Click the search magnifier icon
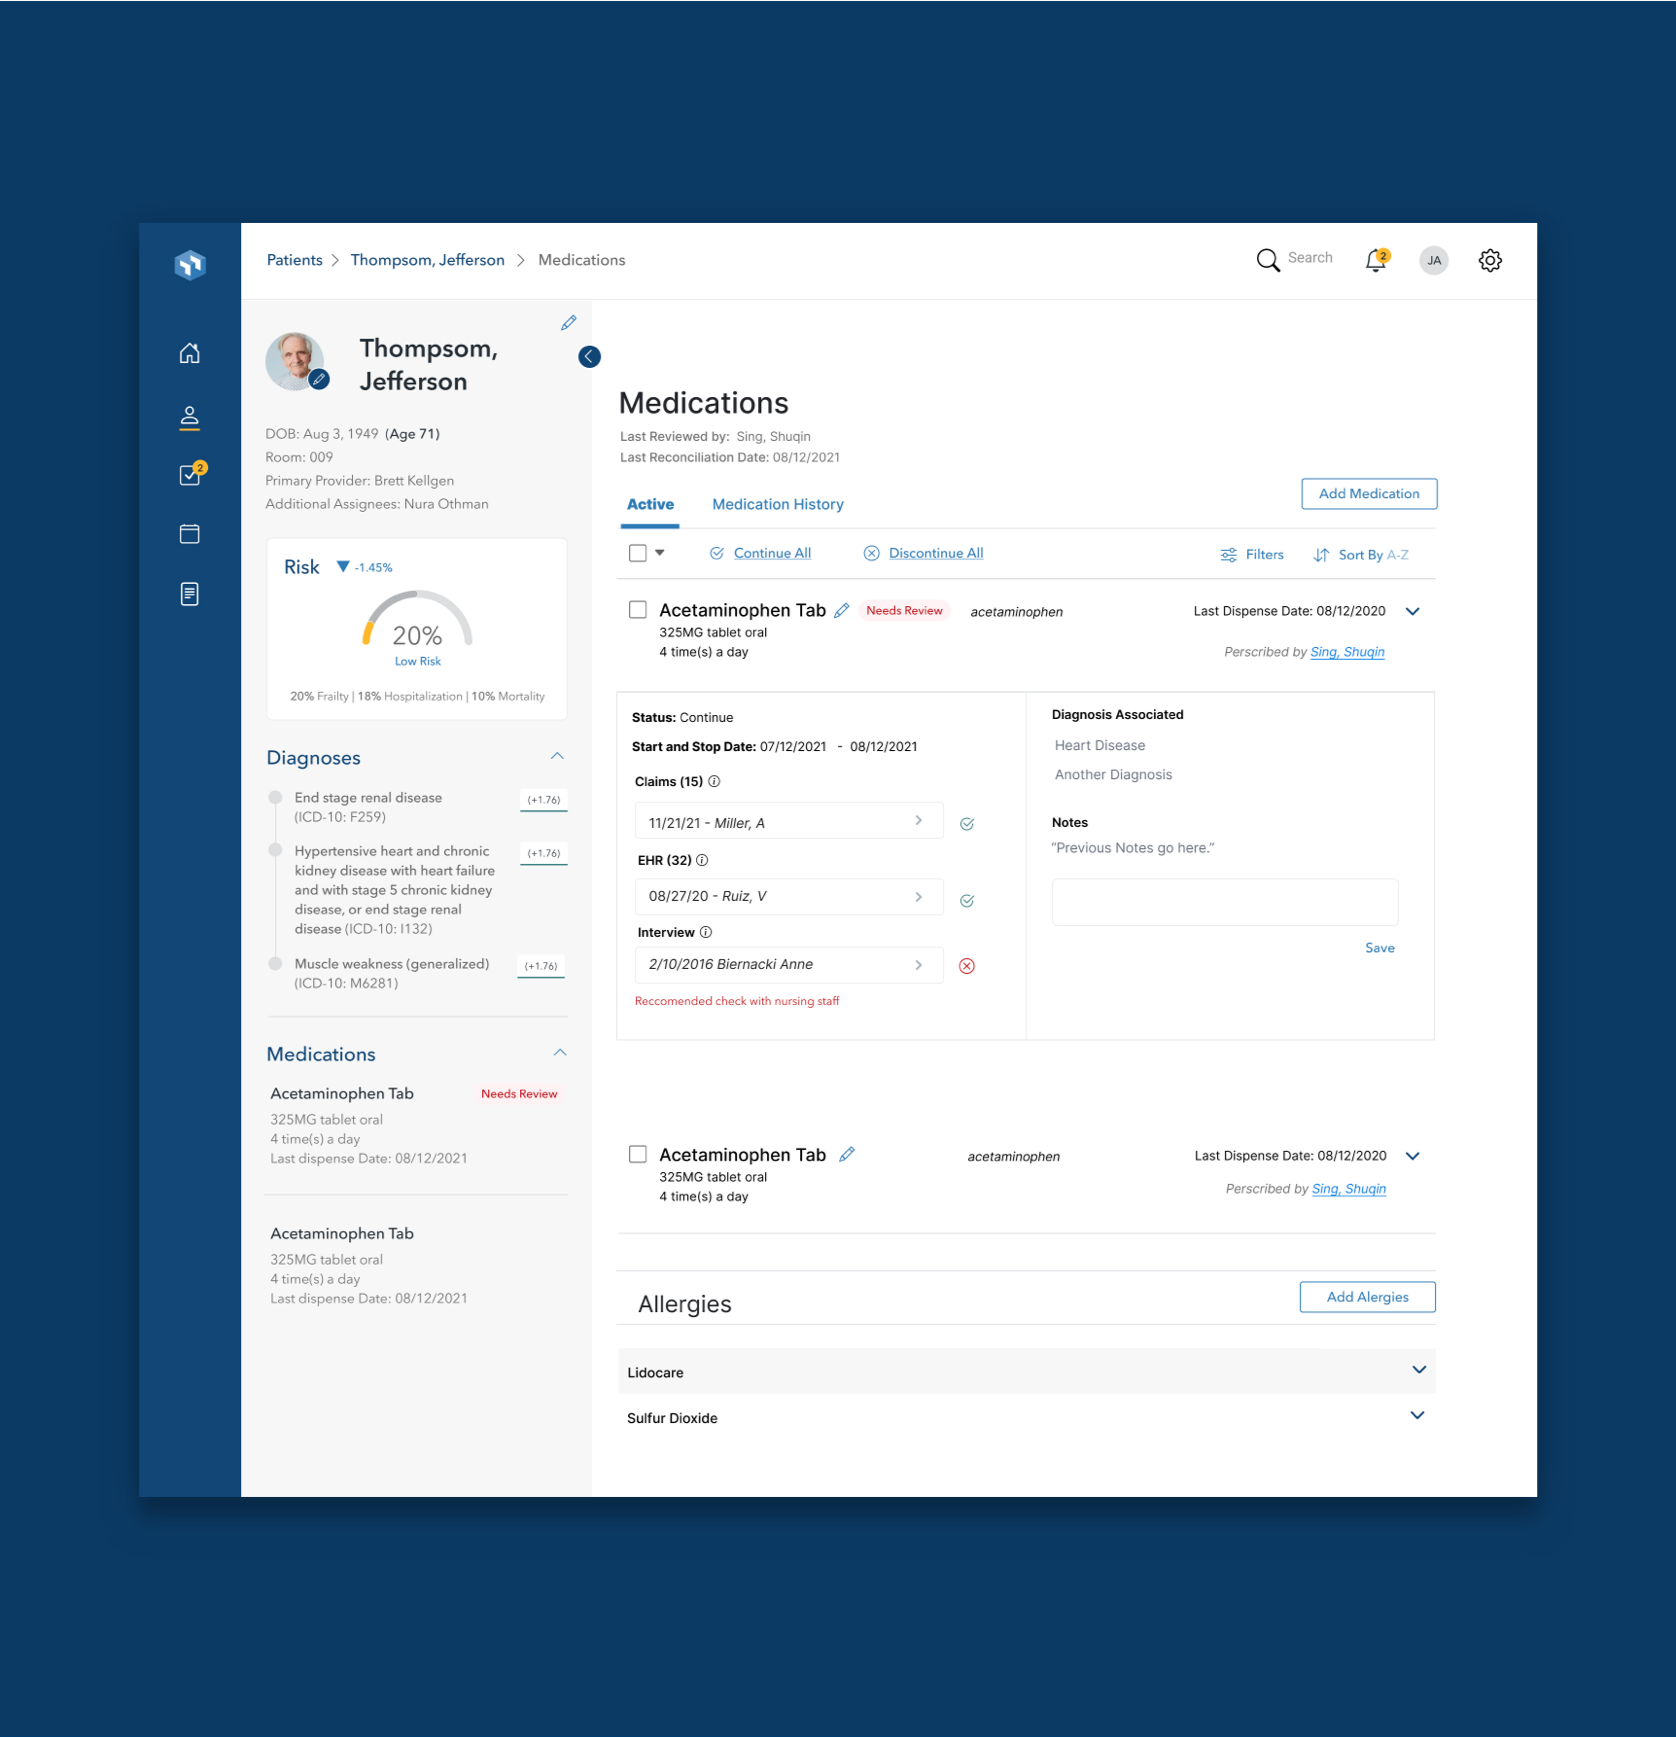The width and height of the screenshot is (1676, 1738). (x=1268, y=260)
